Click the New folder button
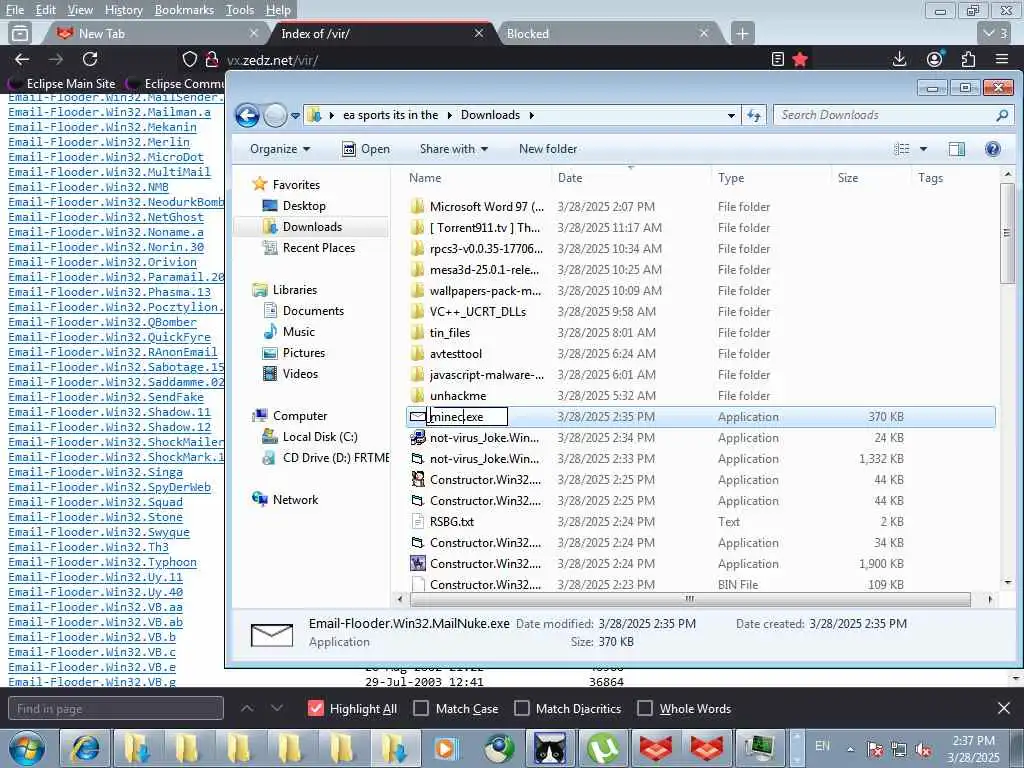 tap(548, 149)
